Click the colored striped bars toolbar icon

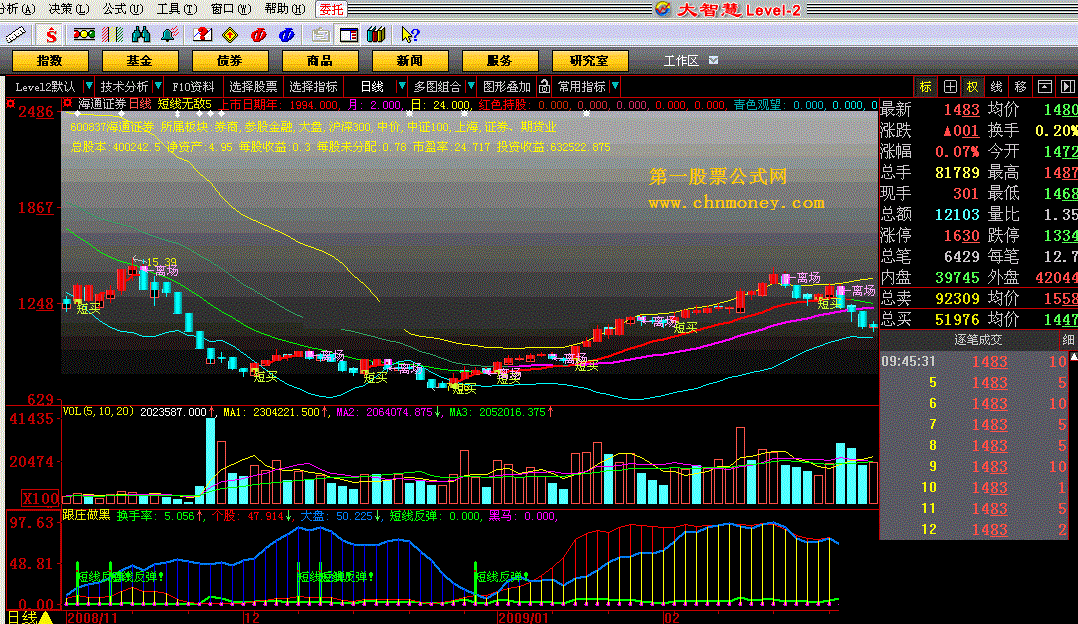point(113,34)
